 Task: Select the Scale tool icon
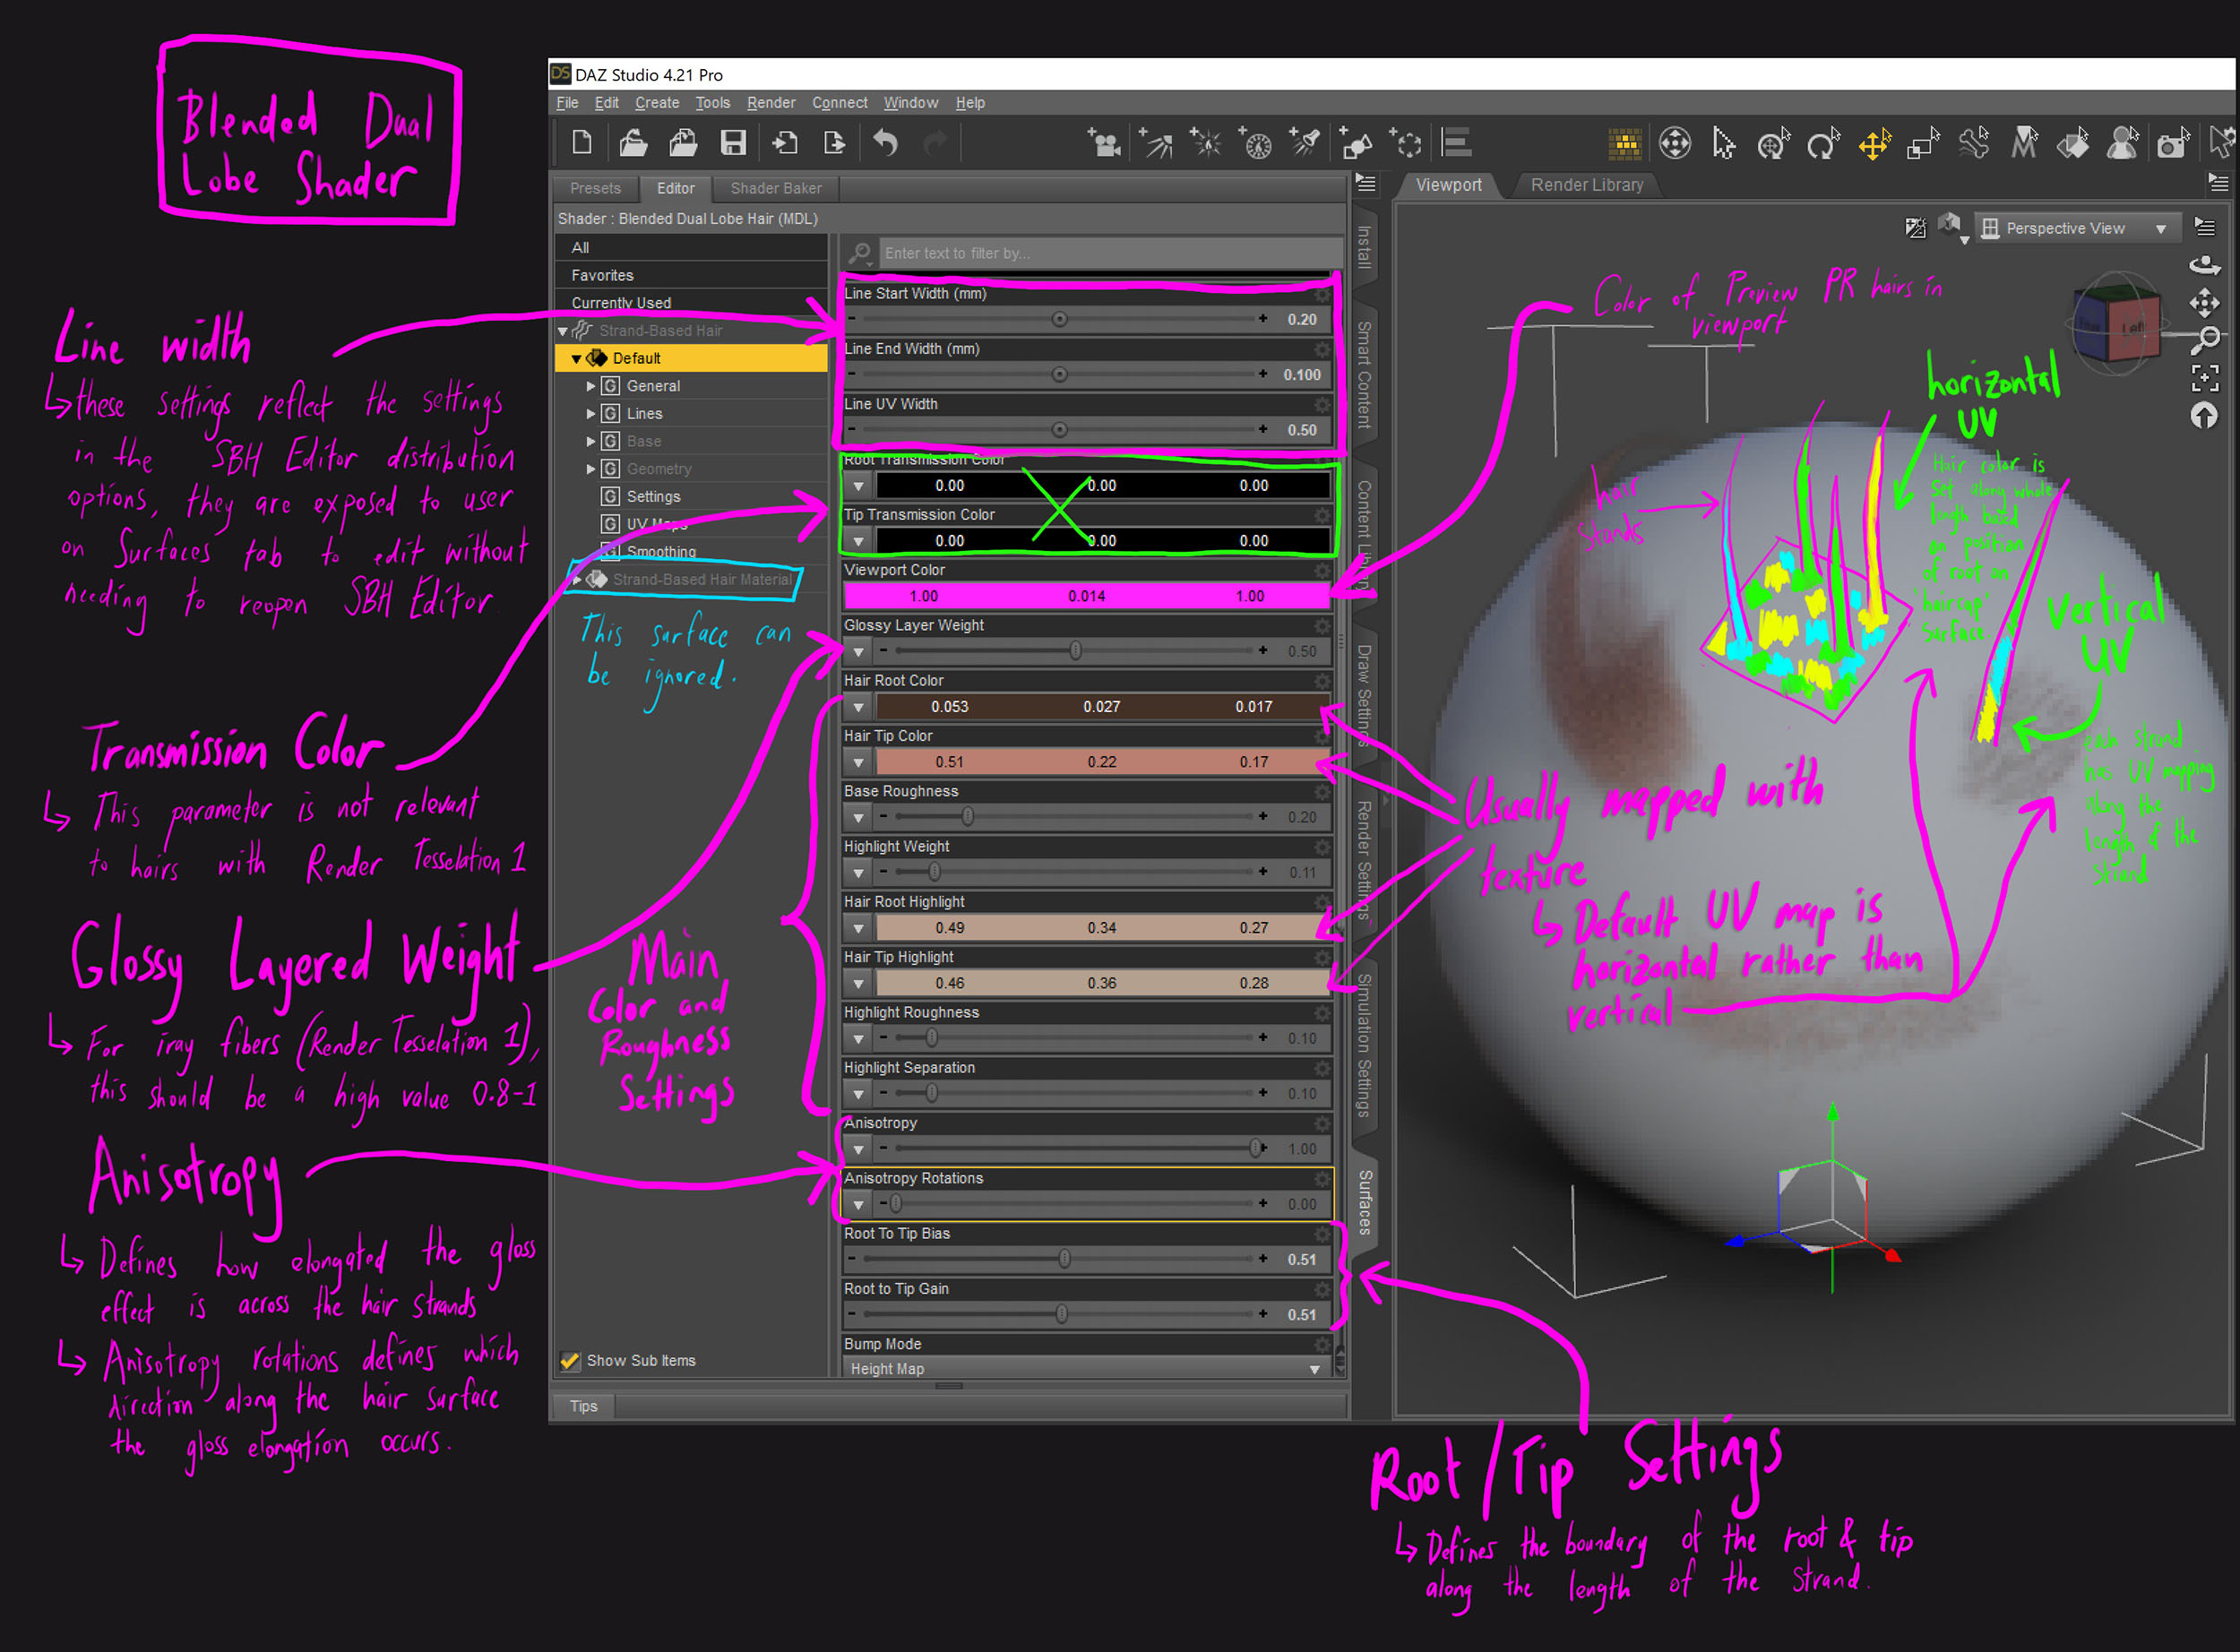[1922, 144]
